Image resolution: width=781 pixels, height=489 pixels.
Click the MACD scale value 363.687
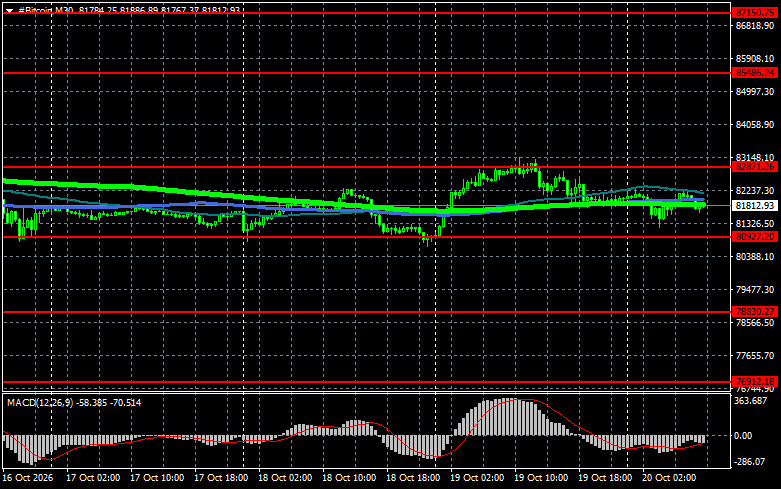click(751, 401)
